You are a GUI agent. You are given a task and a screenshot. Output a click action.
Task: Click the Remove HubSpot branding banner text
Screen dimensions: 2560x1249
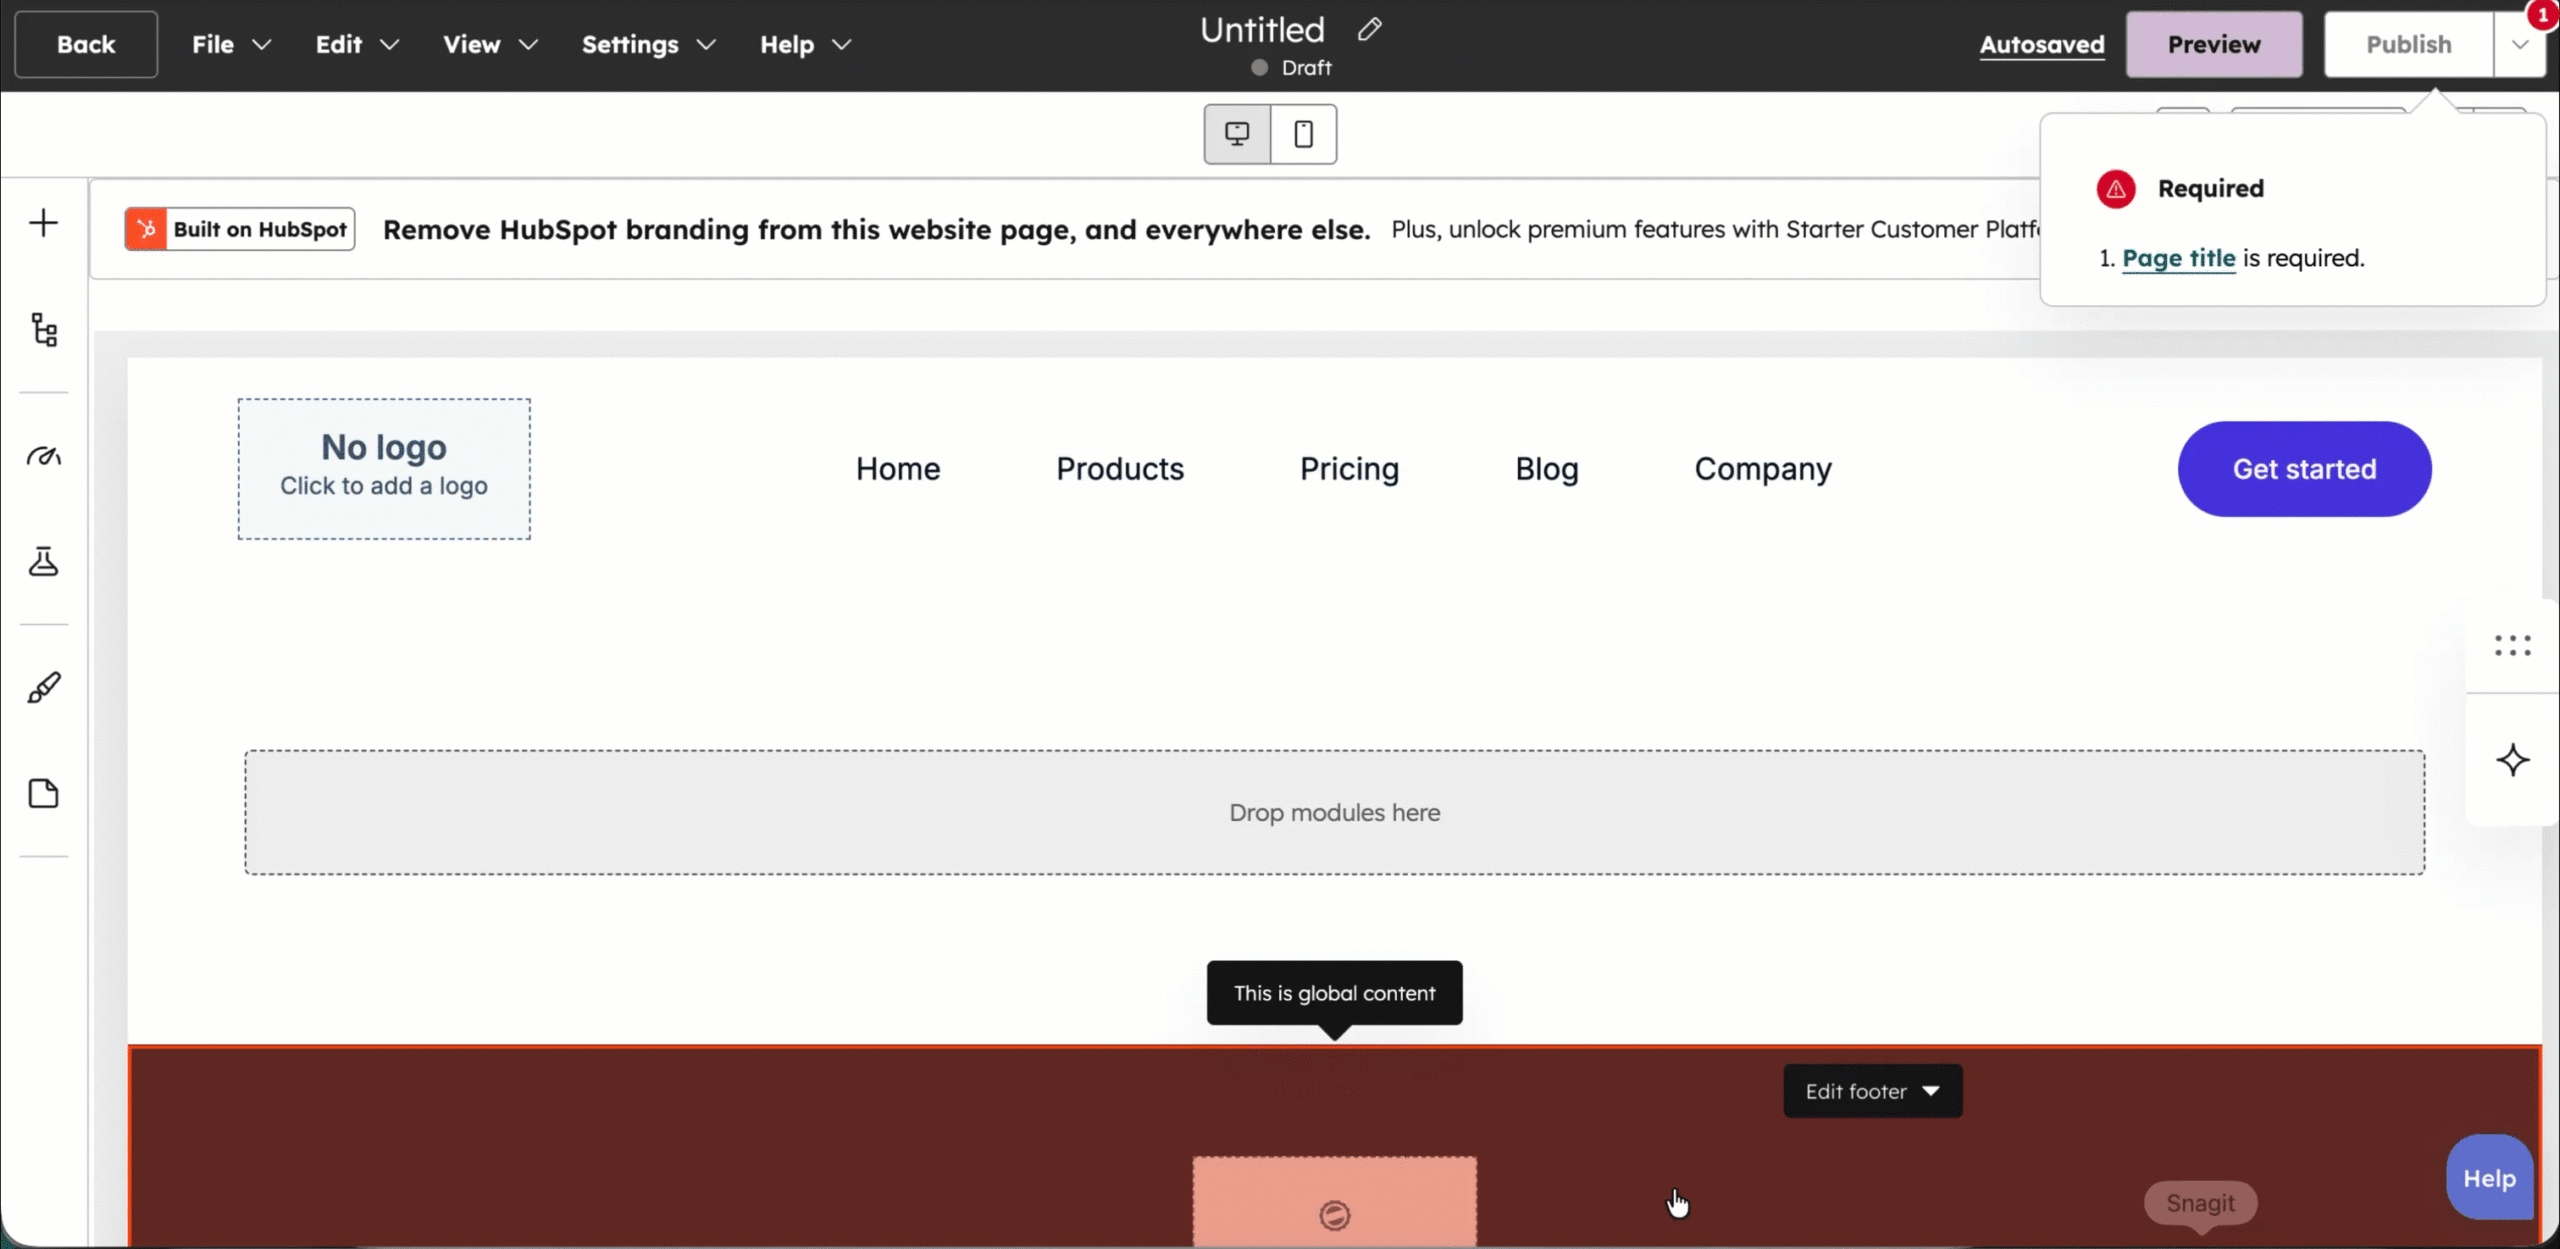coord(876,229)
